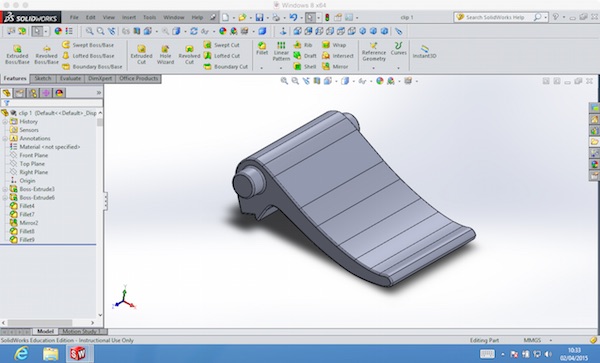Open the Tools menu
The width and height of the screenshot is (600, 363).
[149, 17]
